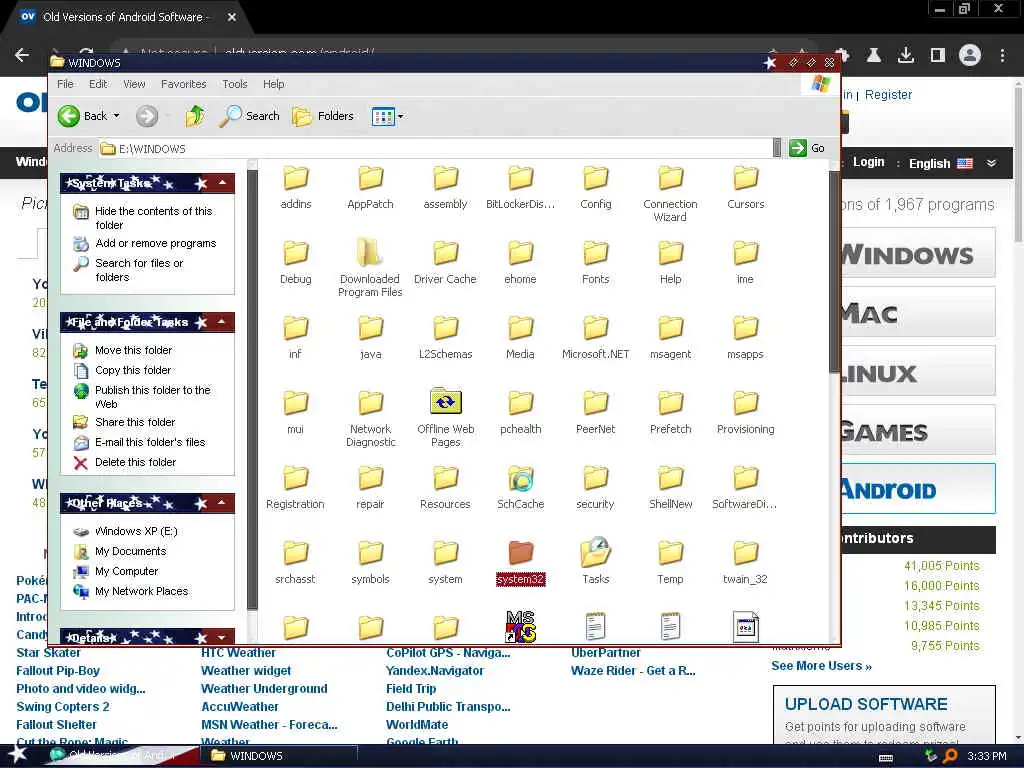Image resolution: width=1024 pixels, height=768 pixels.
Task: Click the WINDOWS taskbar button
Action: click(281, 756)
